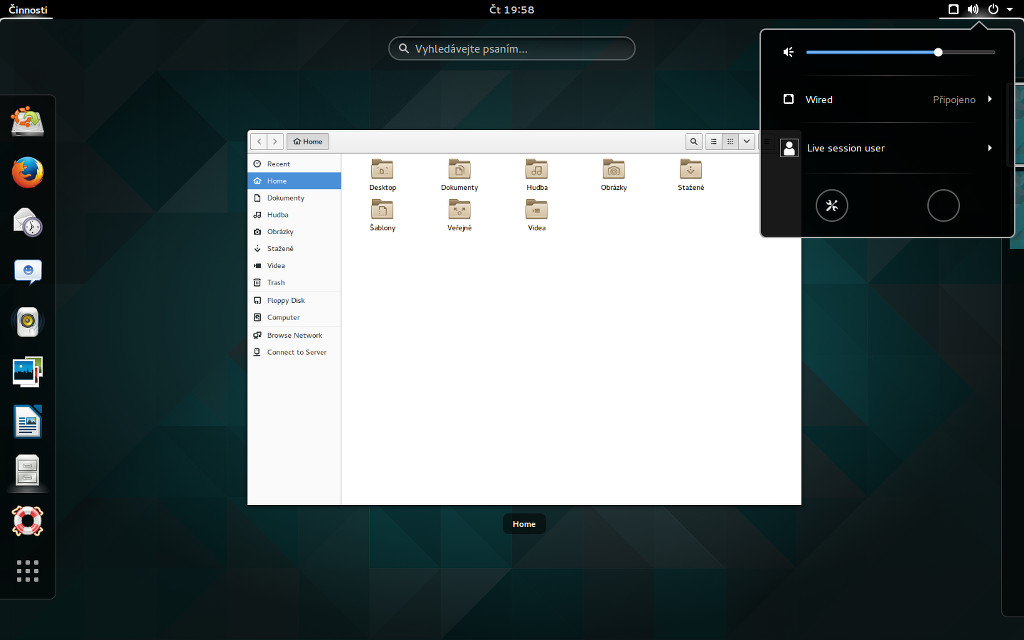The height and width of the screenshot is (640, 1024).
Task: Select Obrázky in the sidebar
Action: click(295, 232)
